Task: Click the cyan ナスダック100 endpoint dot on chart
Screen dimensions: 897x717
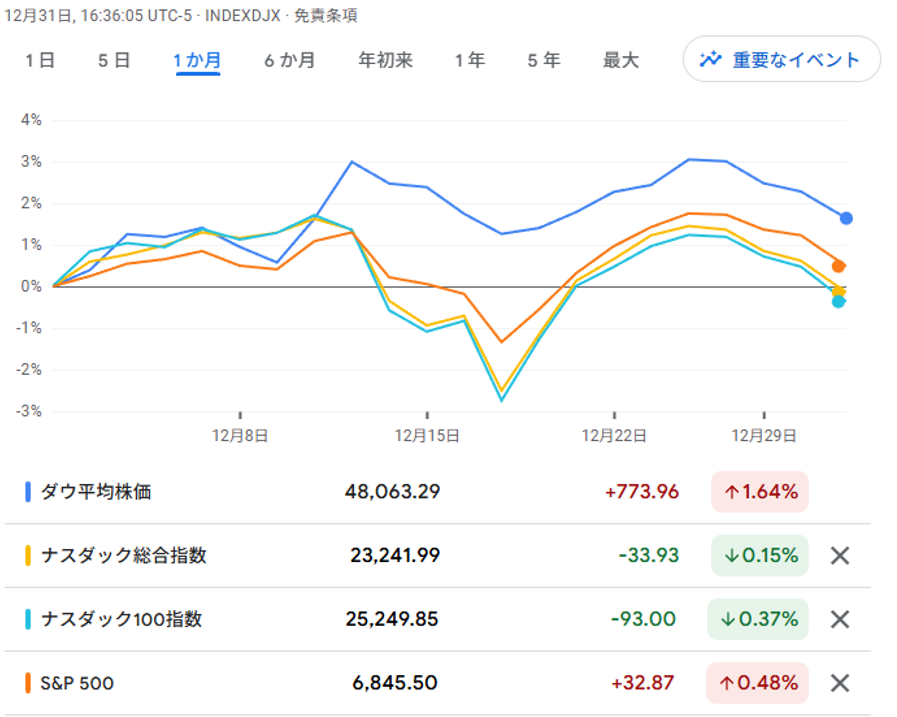Action: pos(839,301)
